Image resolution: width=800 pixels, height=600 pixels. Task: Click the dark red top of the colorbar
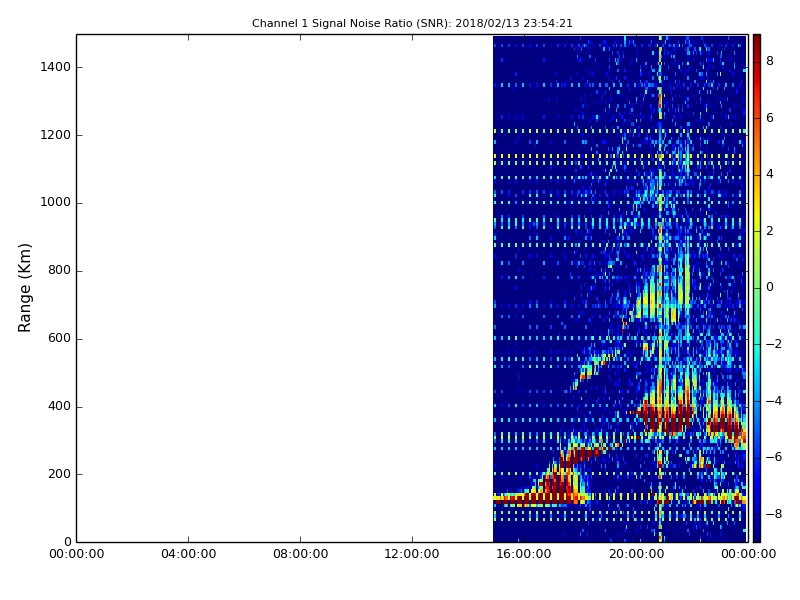(x=757, y=42)
